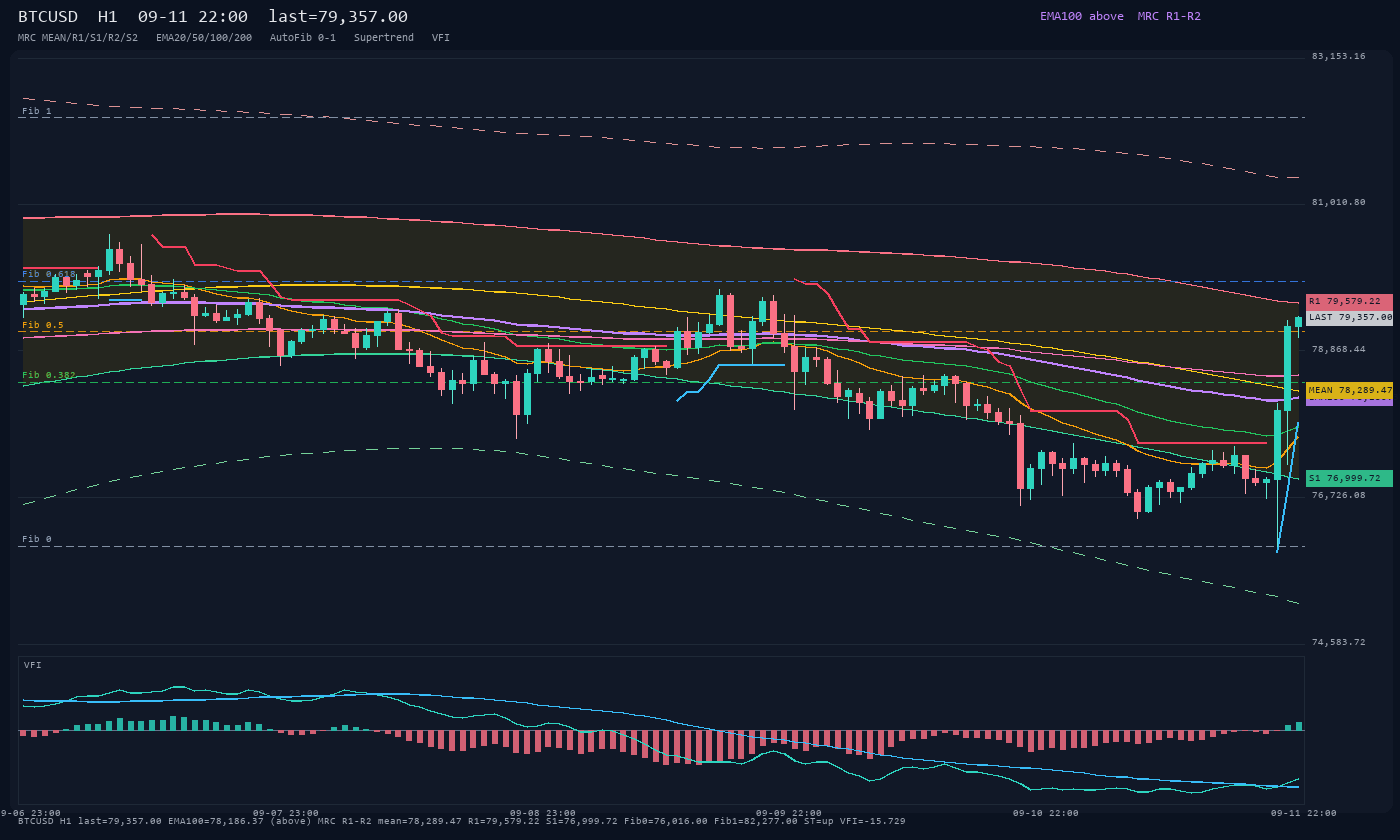
Task: Click the S1 76,999.72 price tag
Action: 1349,478
